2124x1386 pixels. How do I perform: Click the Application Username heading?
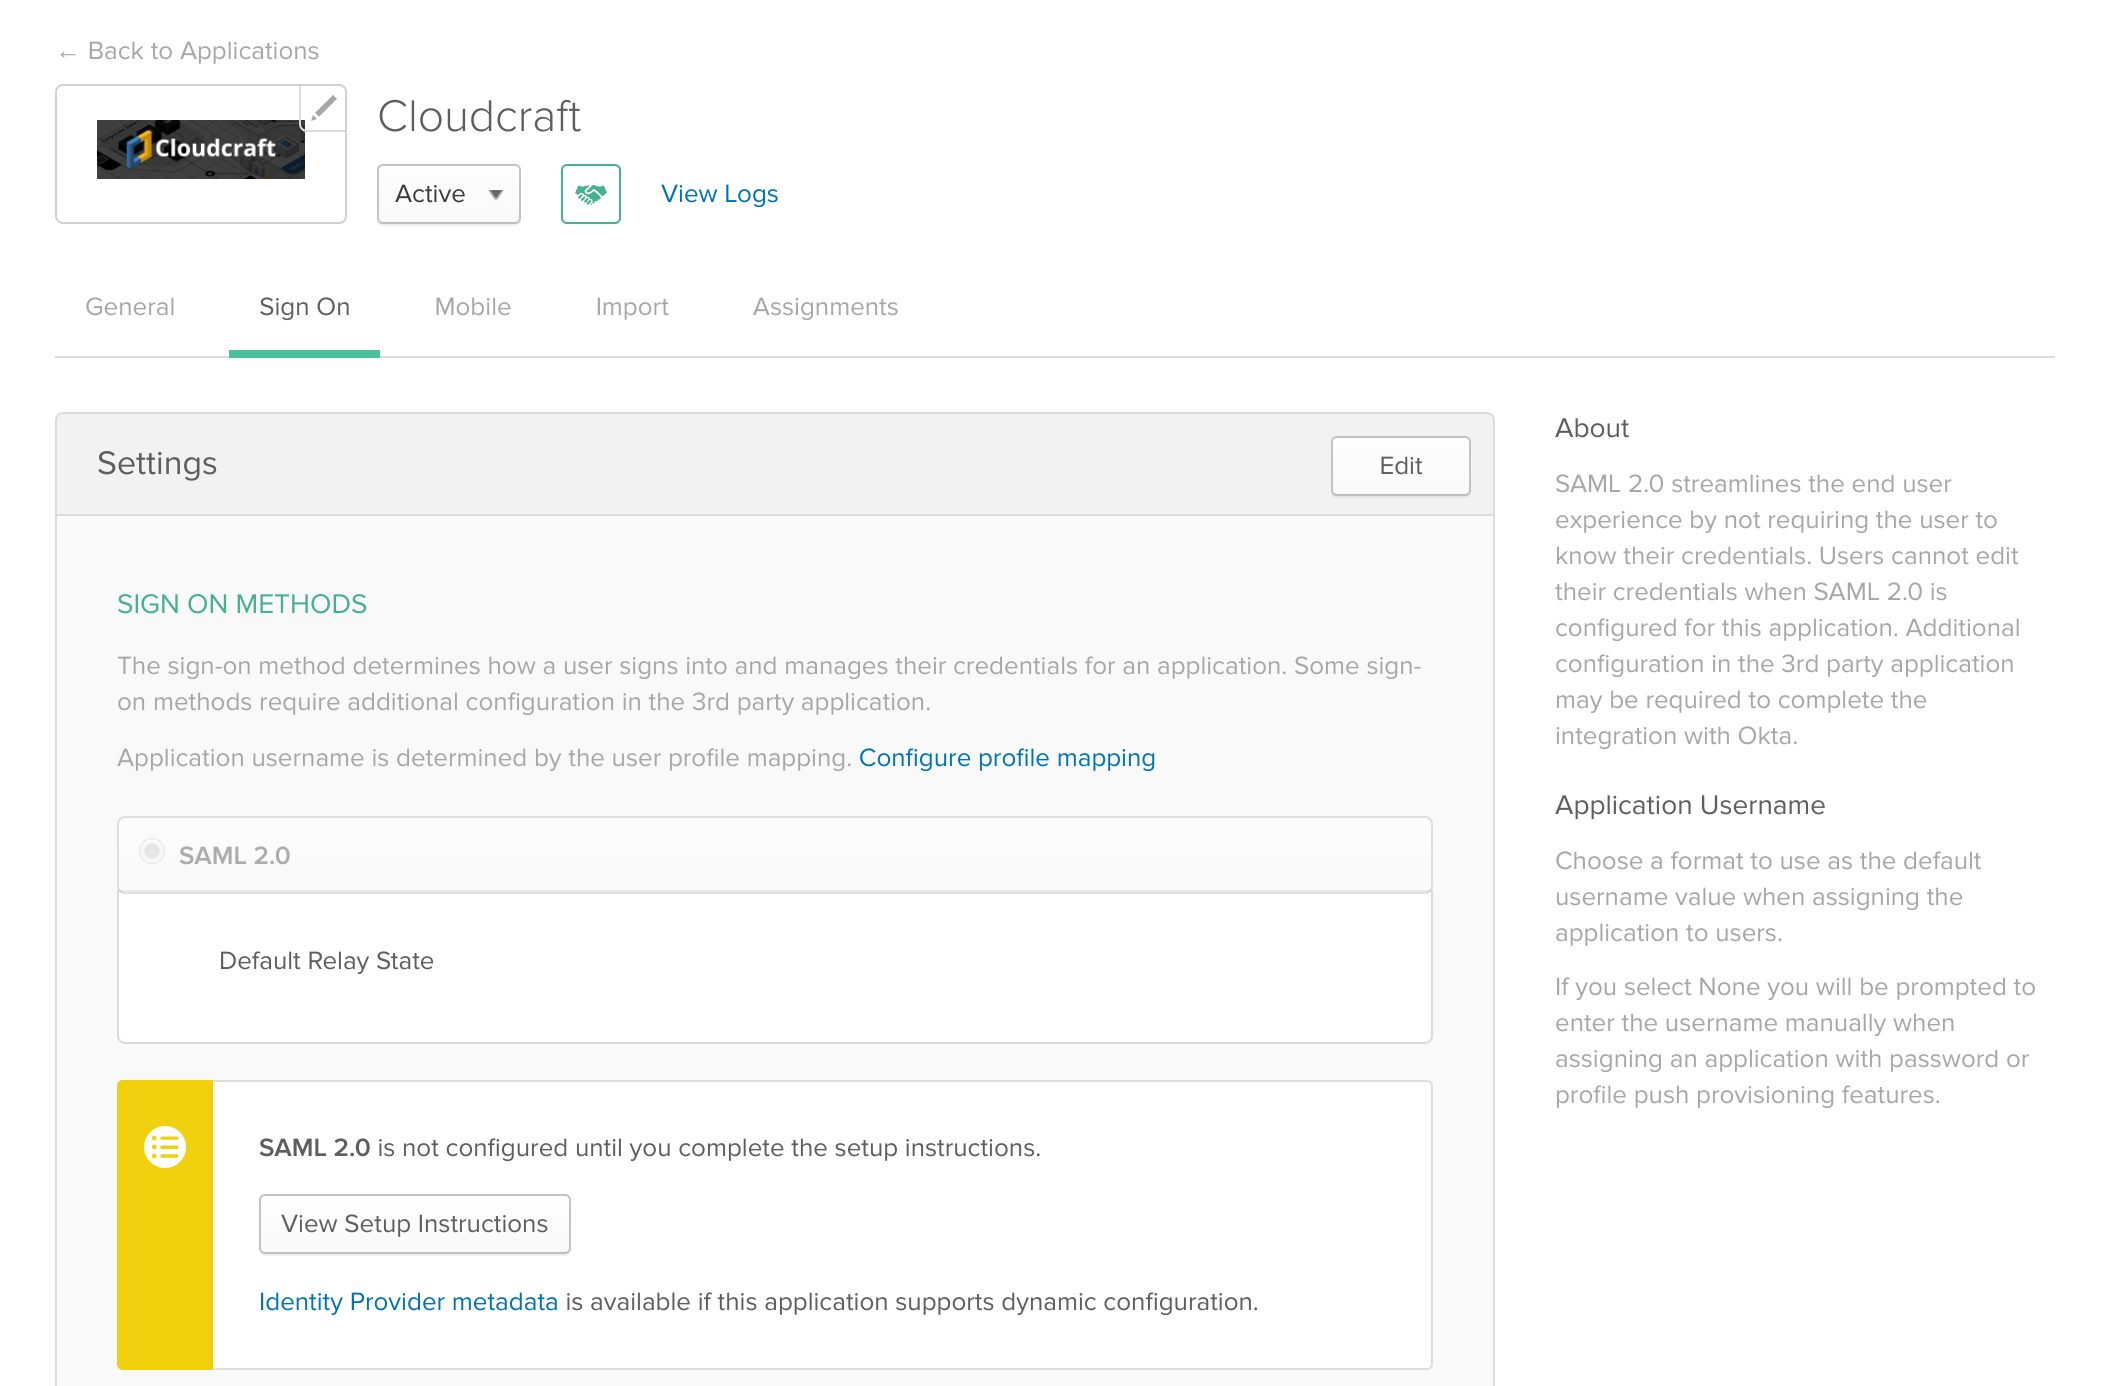(1690, 805)
